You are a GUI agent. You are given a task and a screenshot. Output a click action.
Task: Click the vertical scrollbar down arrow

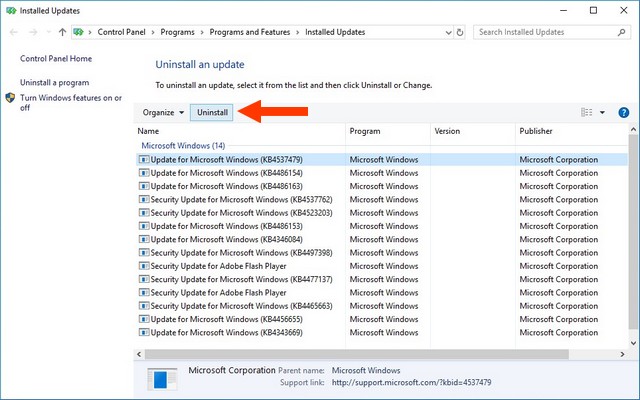[633, 343]
